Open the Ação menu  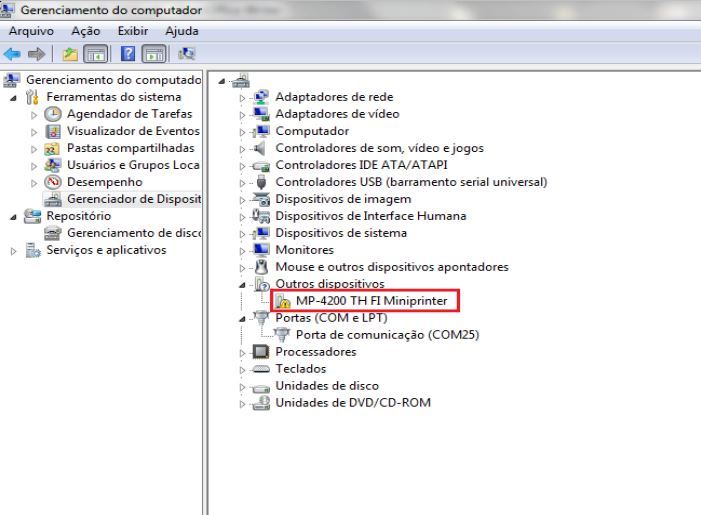pos(72,31)
